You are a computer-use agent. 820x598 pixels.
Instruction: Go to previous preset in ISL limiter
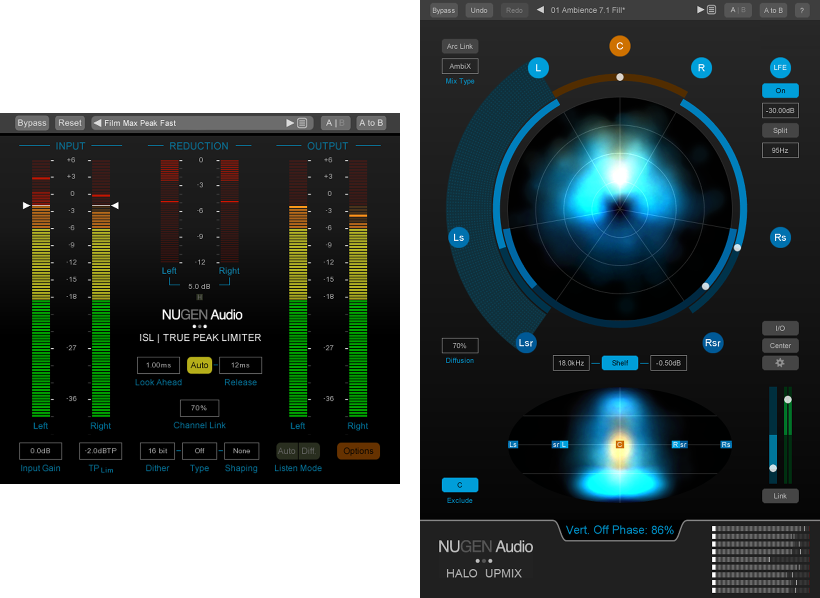tap(97, 123)
